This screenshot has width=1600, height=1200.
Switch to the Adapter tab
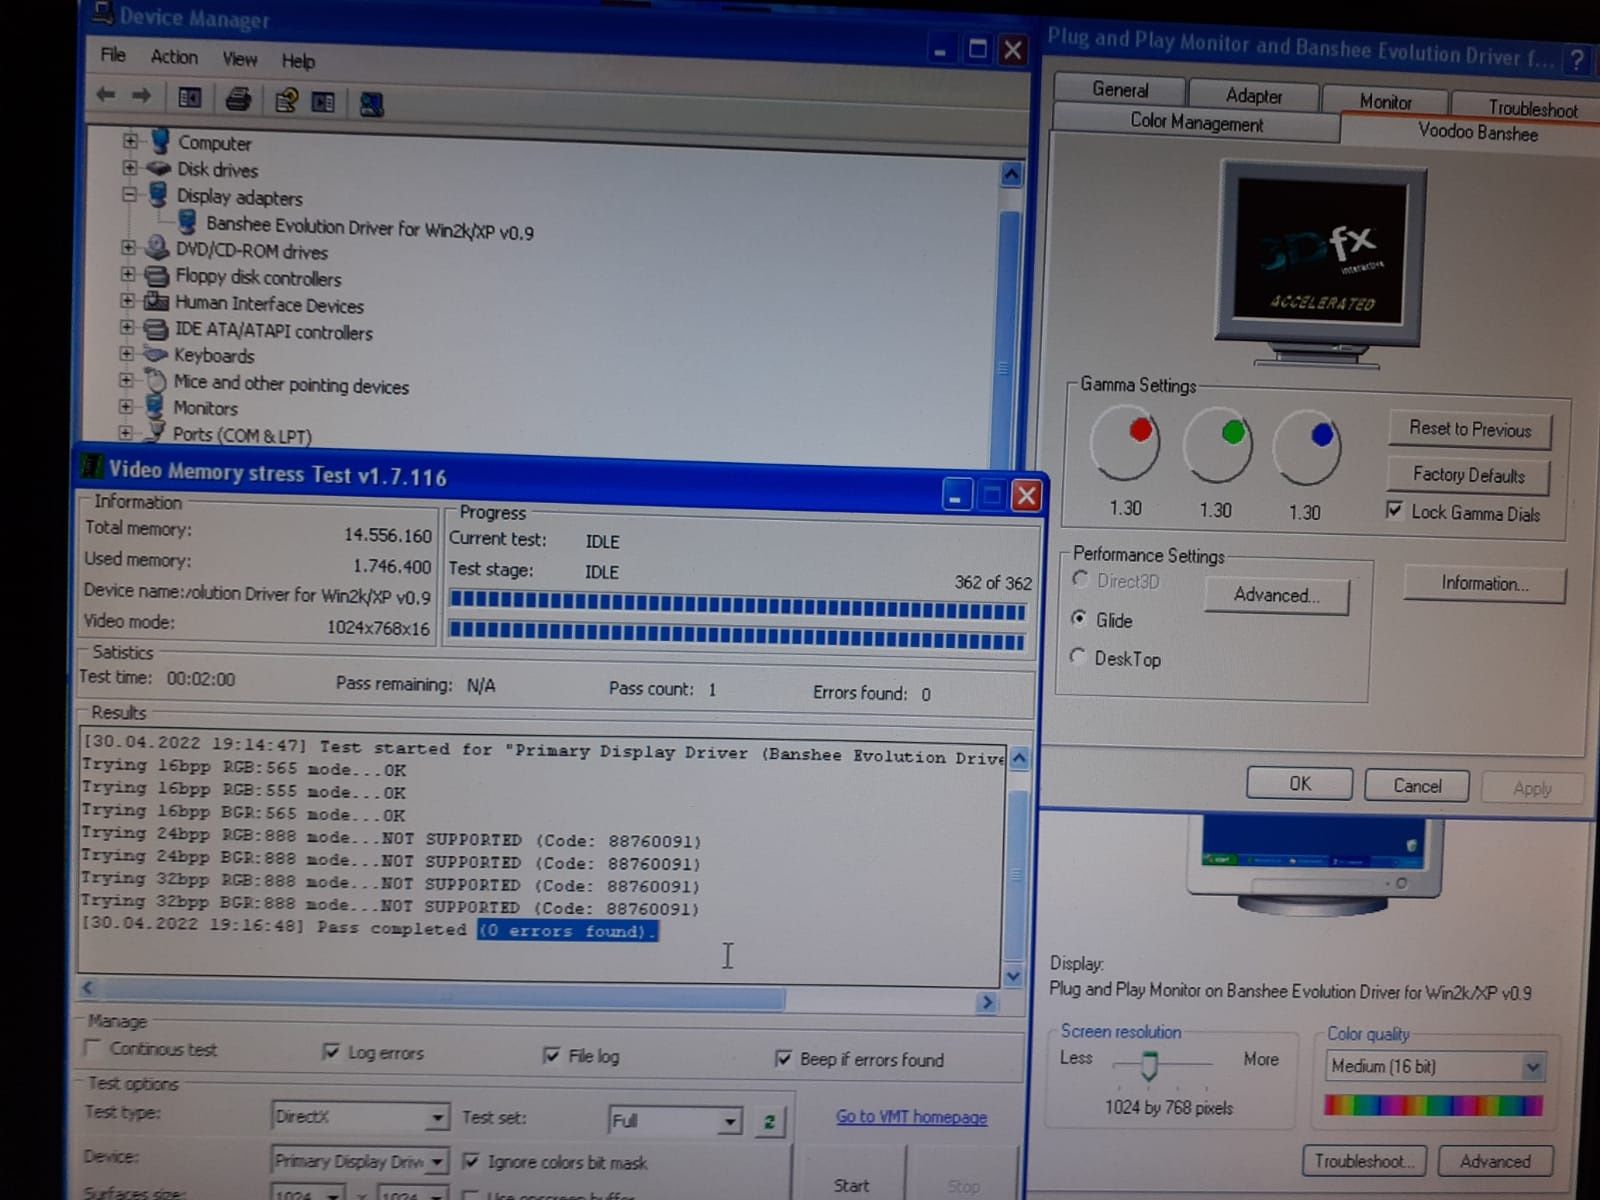point(1254,96)
